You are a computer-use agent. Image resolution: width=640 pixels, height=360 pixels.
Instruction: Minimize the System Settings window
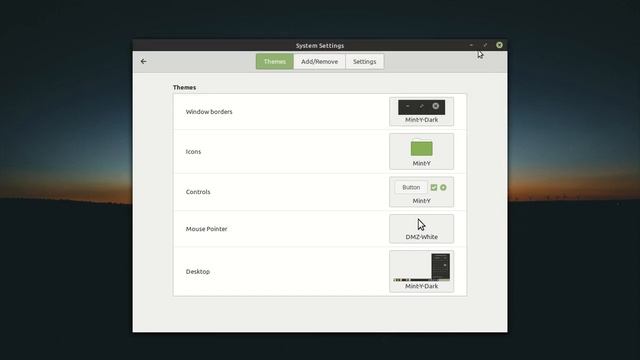[471, 45]
